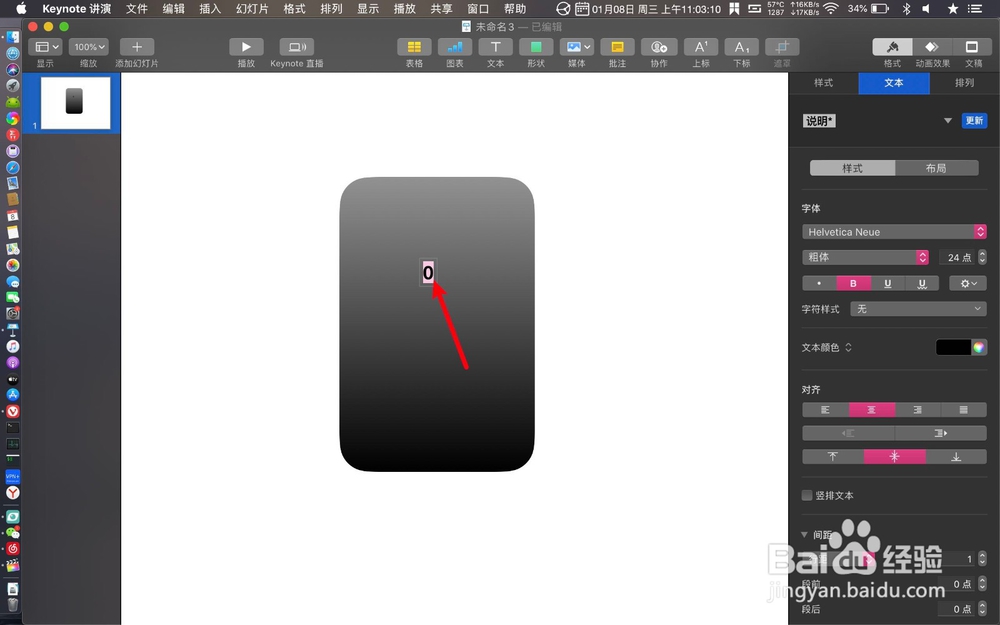Open Trash in the Dock
The width and height of the screenshot is (1000, 625).
click(13, 605)
